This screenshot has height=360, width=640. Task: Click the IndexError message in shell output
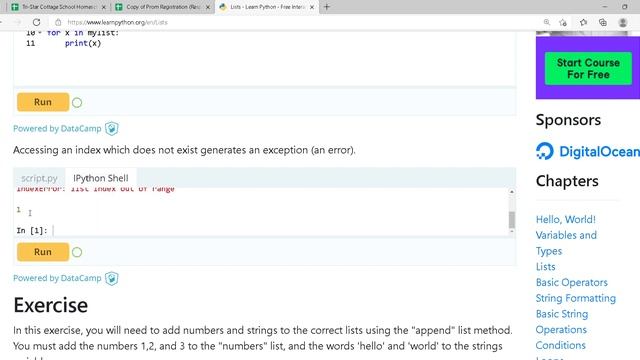click(96, 189)
